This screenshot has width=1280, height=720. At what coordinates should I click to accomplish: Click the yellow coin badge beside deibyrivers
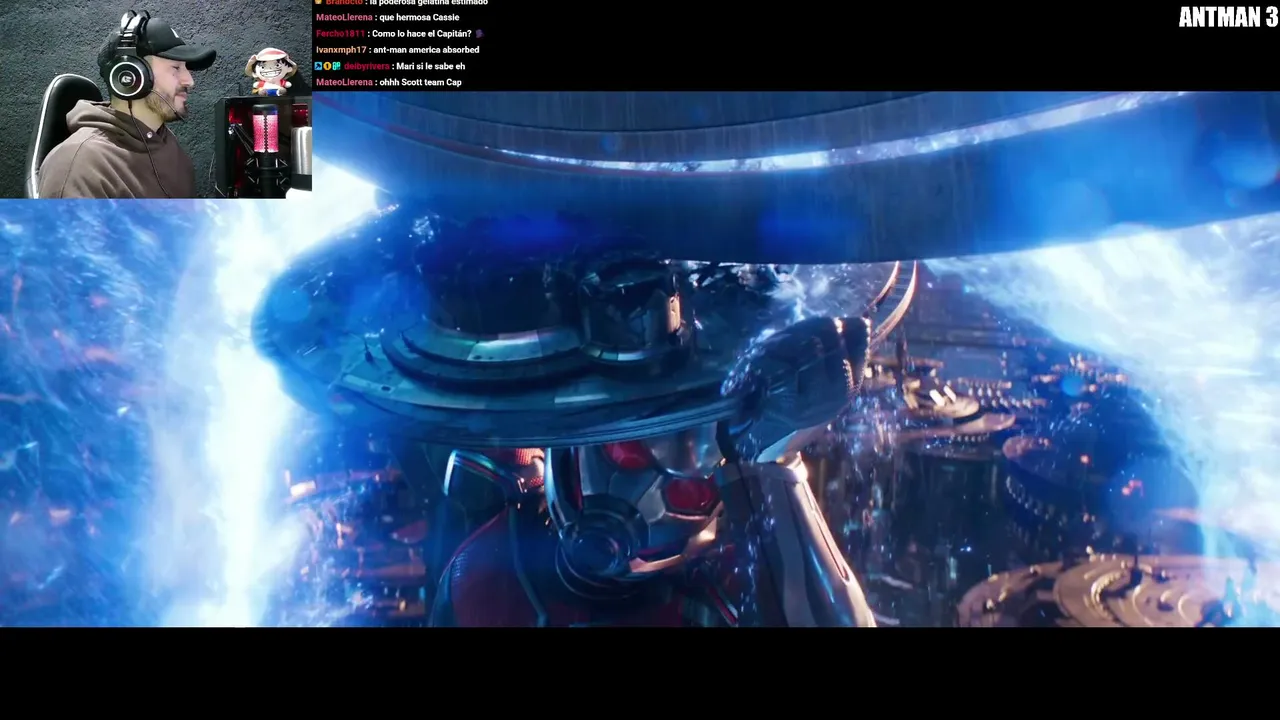tap(327, 66)
